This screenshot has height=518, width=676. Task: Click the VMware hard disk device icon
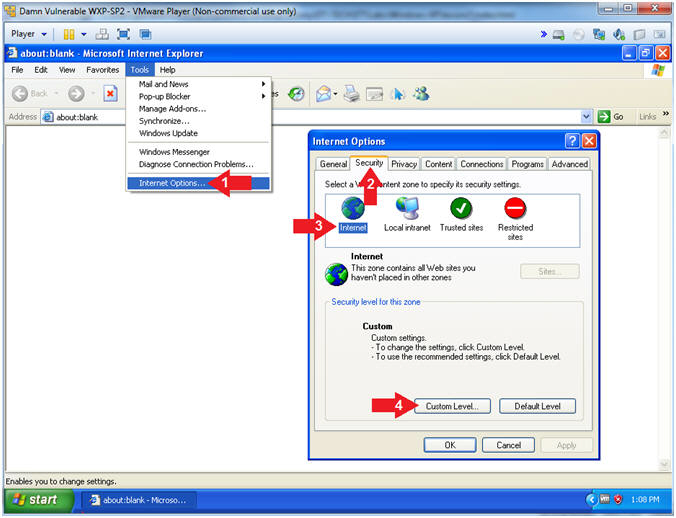pyautogui.click(x=558, y=34)
